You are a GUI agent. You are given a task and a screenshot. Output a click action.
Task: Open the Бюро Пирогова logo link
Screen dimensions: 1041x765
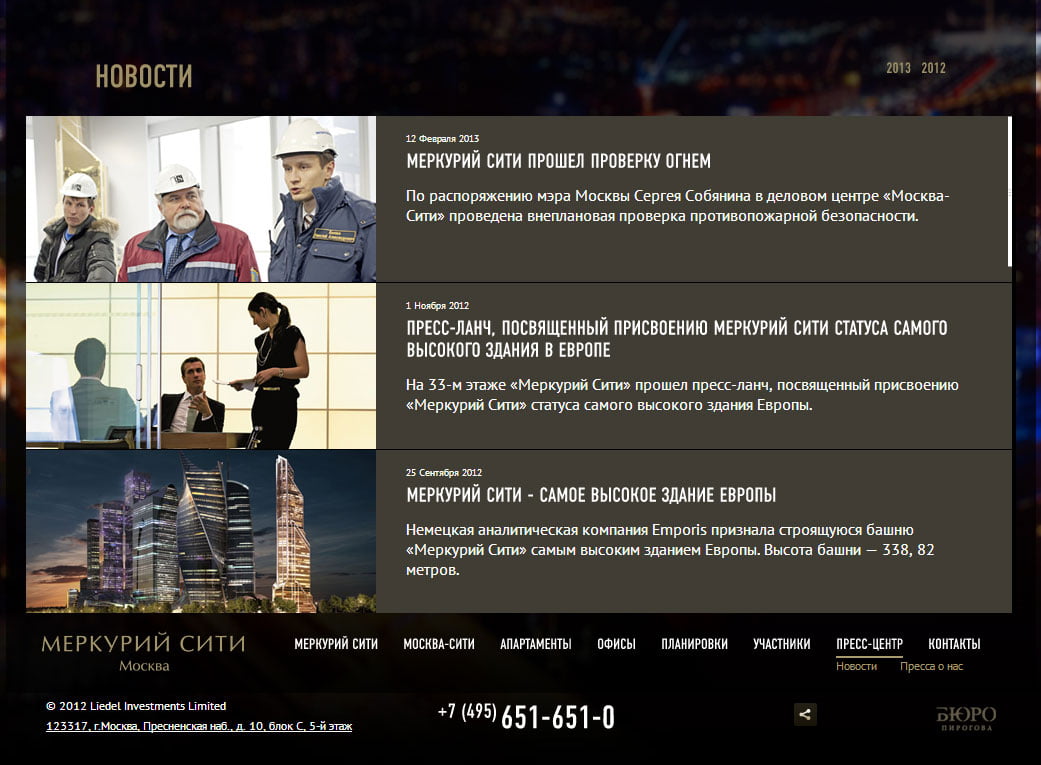pyautogui.click(x=966, y=719)
